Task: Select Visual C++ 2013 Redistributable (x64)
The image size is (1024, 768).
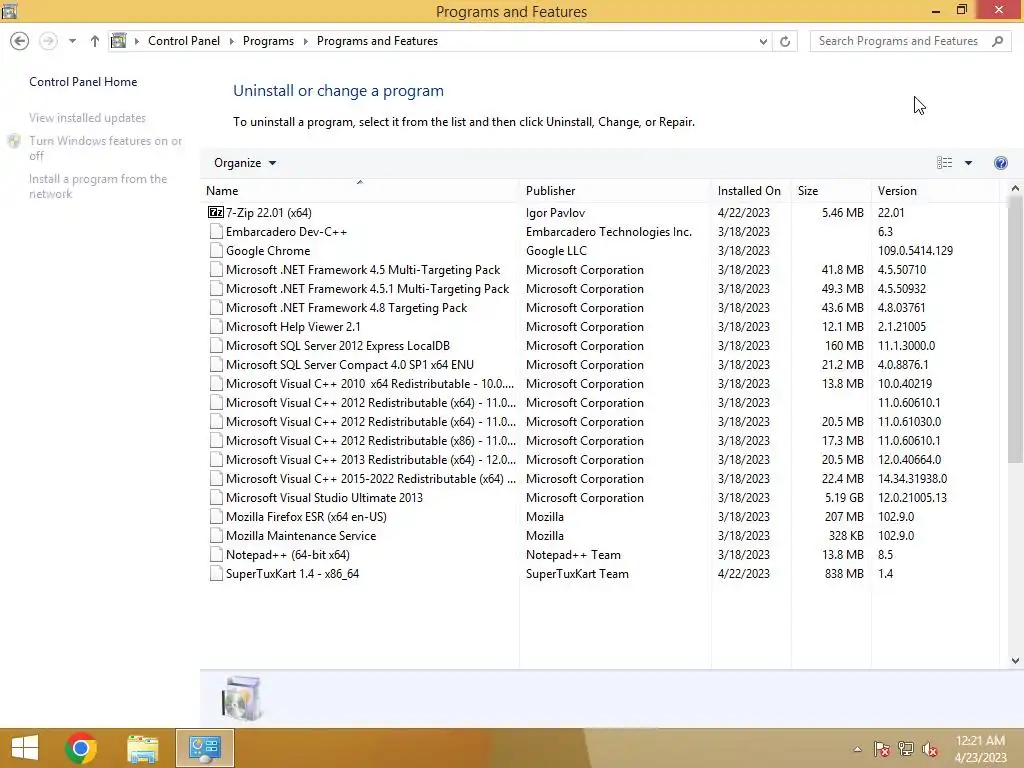Action: tap(370, 460)
